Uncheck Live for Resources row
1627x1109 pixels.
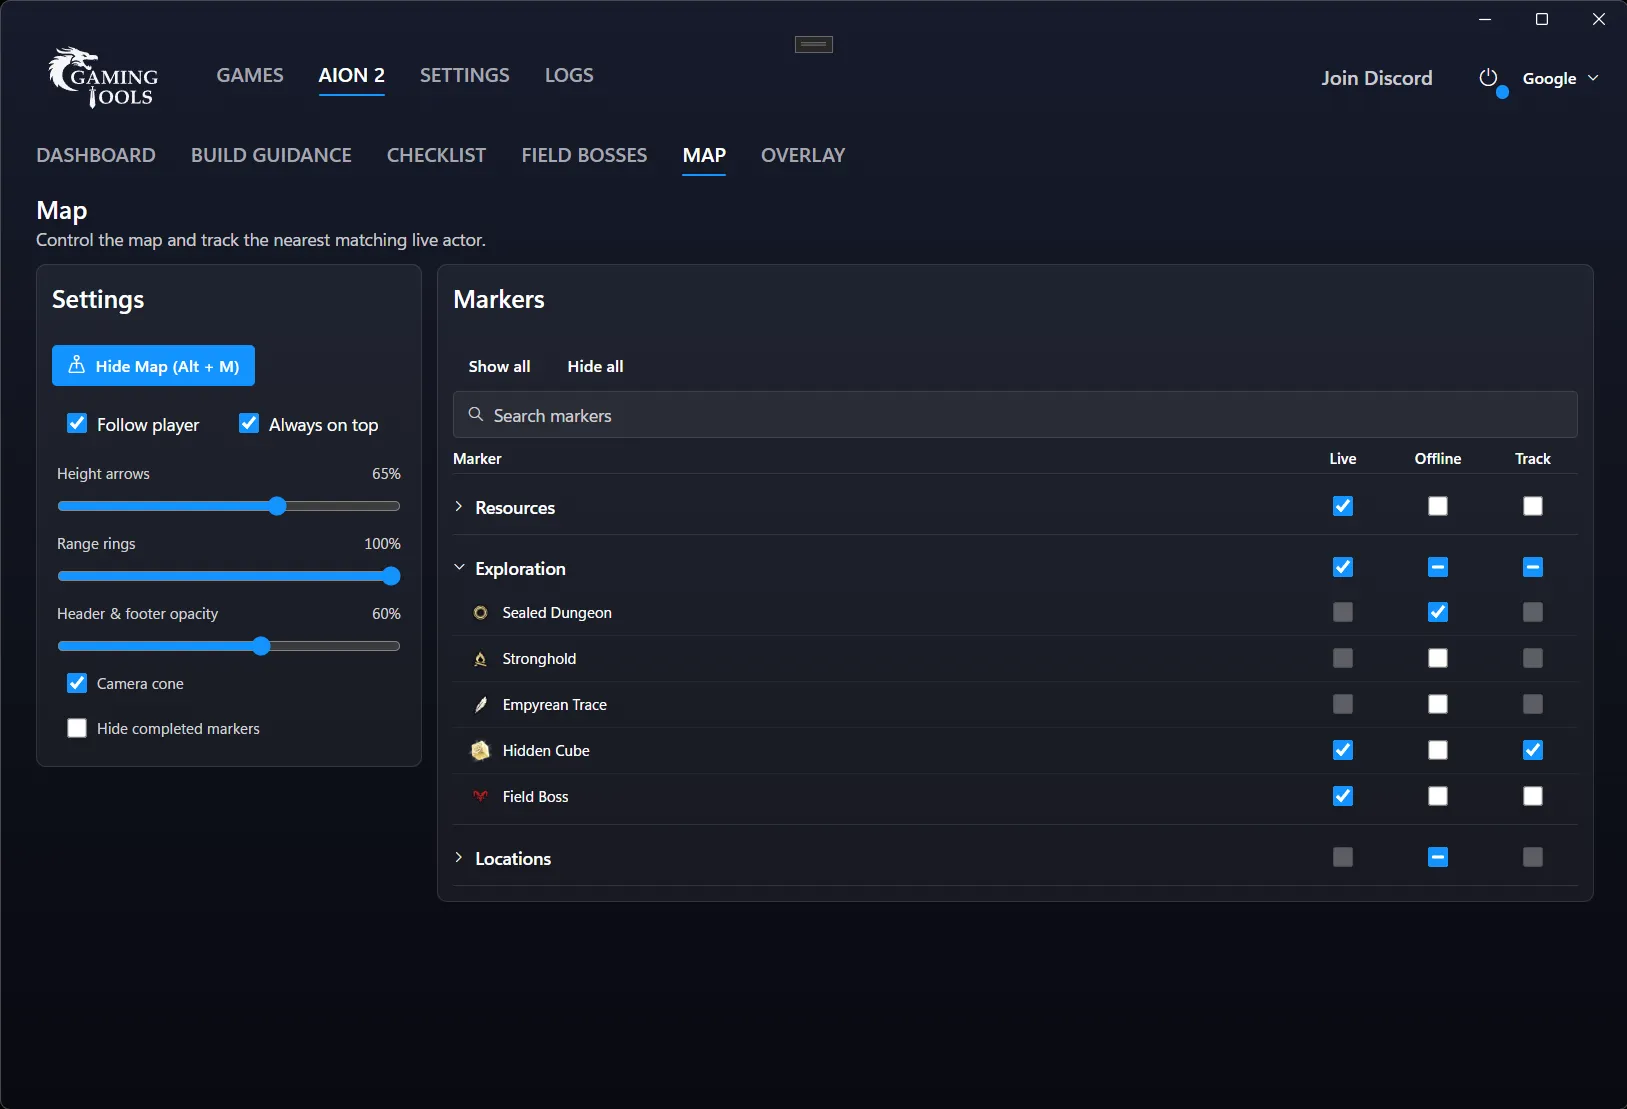click(x=1343, y=506)
